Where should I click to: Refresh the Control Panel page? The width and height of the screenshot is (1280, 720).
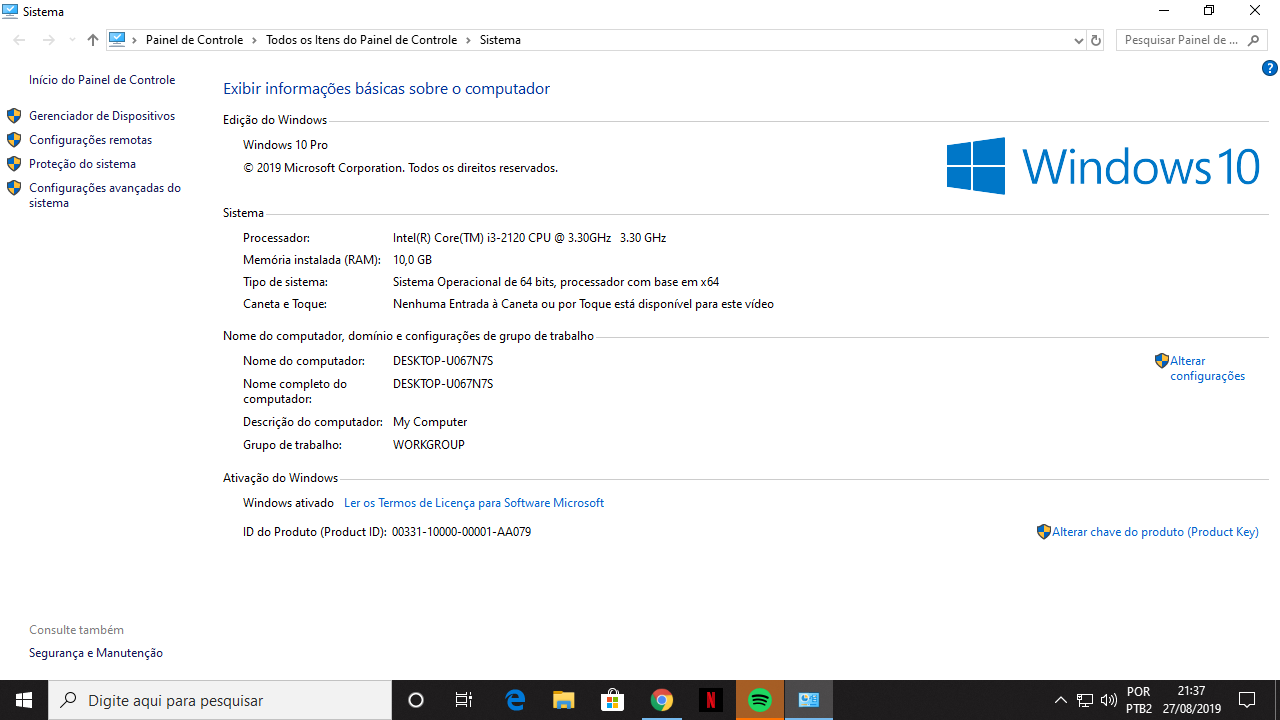1096,40
